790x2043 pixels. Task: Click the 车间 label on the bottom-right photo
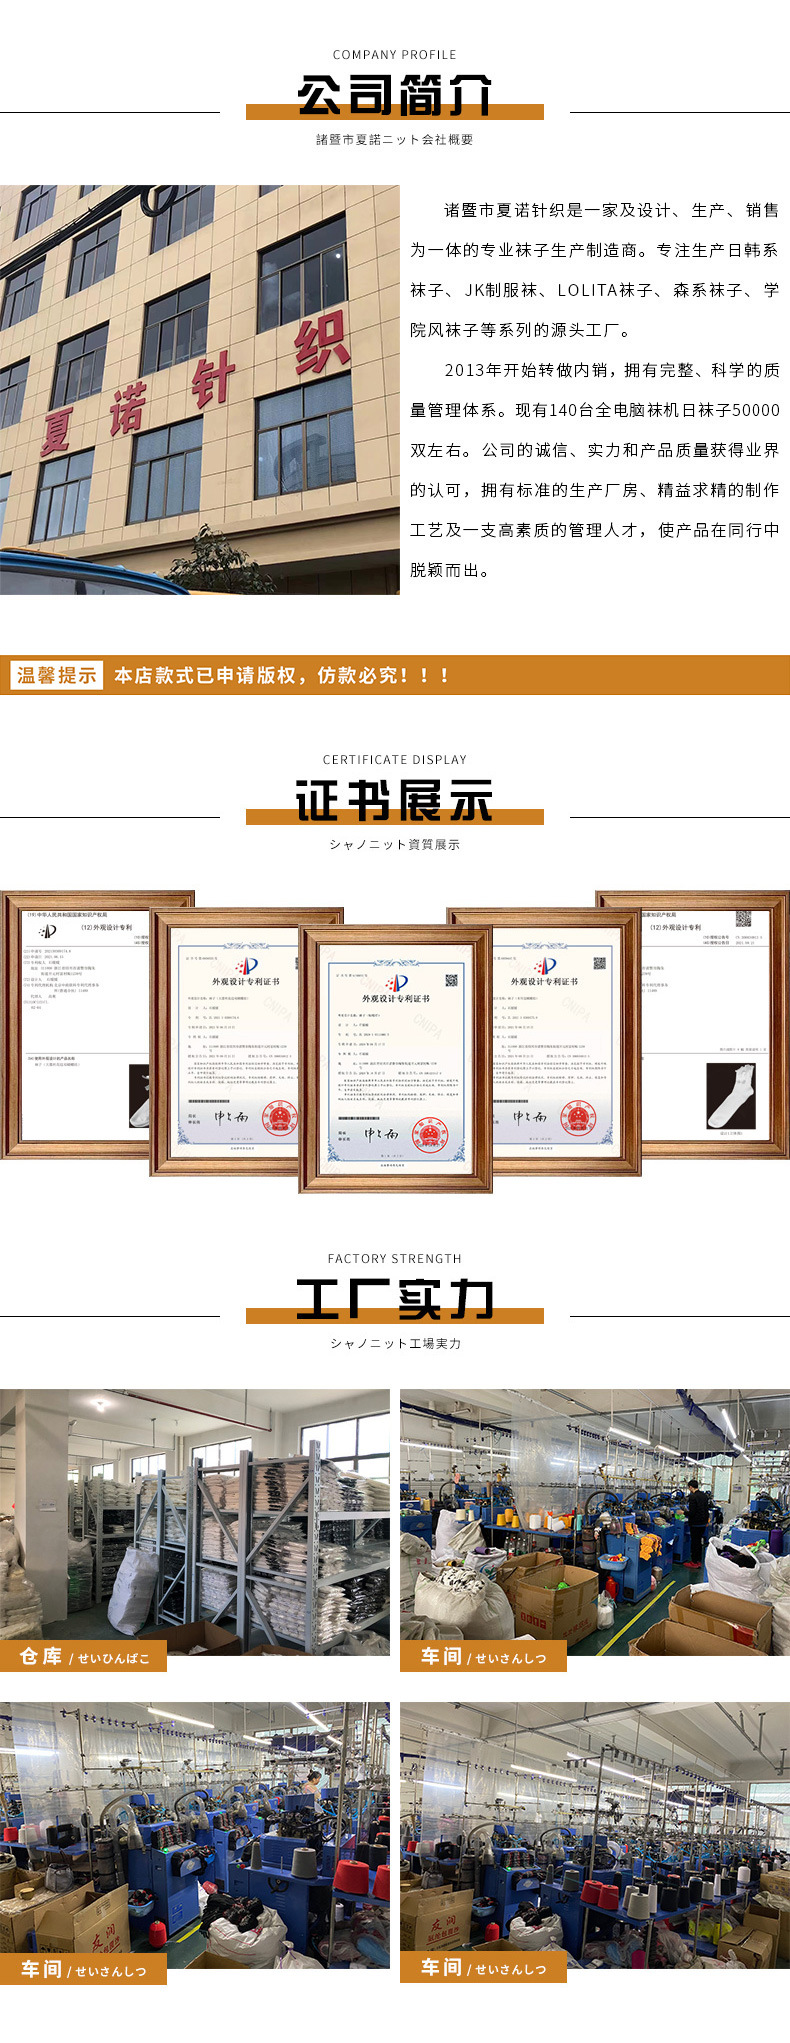tap(483, 1967)
